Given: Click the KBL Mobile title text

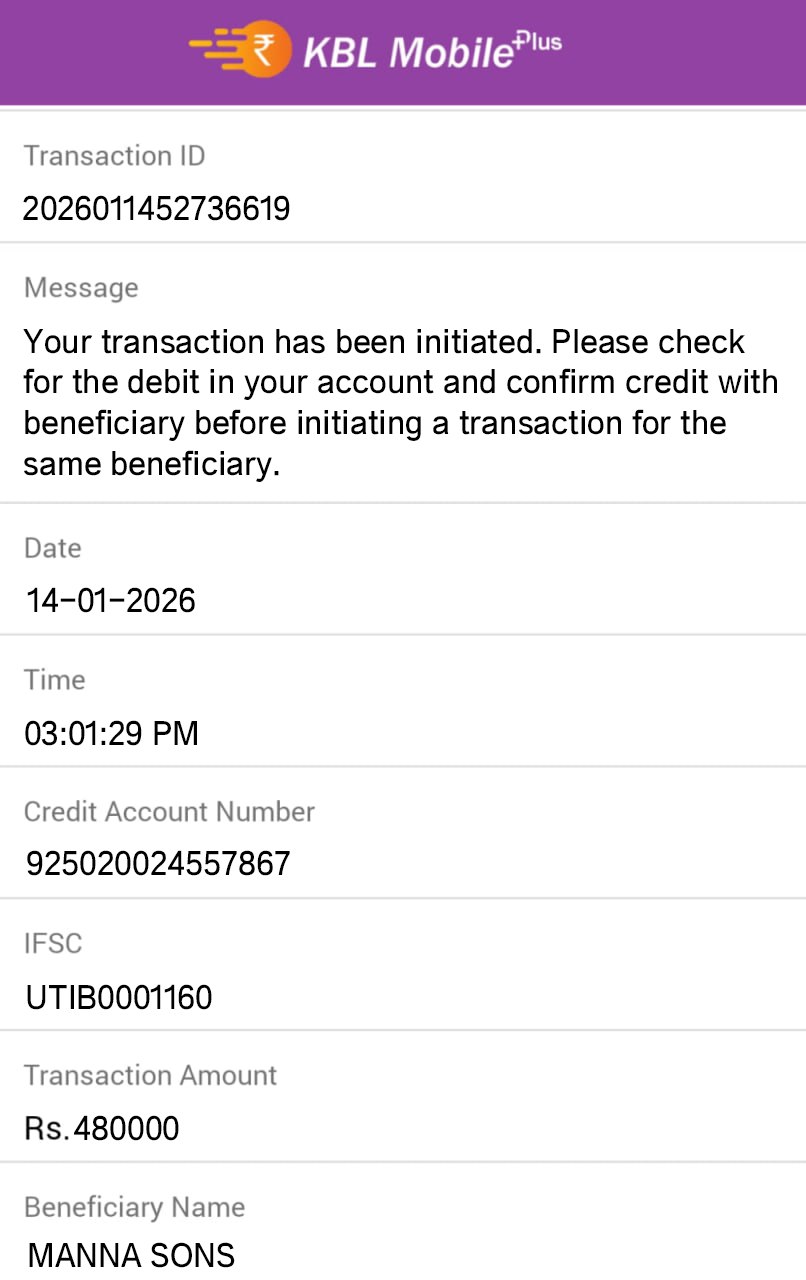Looking at the screenshot, I should click(408, 52).
